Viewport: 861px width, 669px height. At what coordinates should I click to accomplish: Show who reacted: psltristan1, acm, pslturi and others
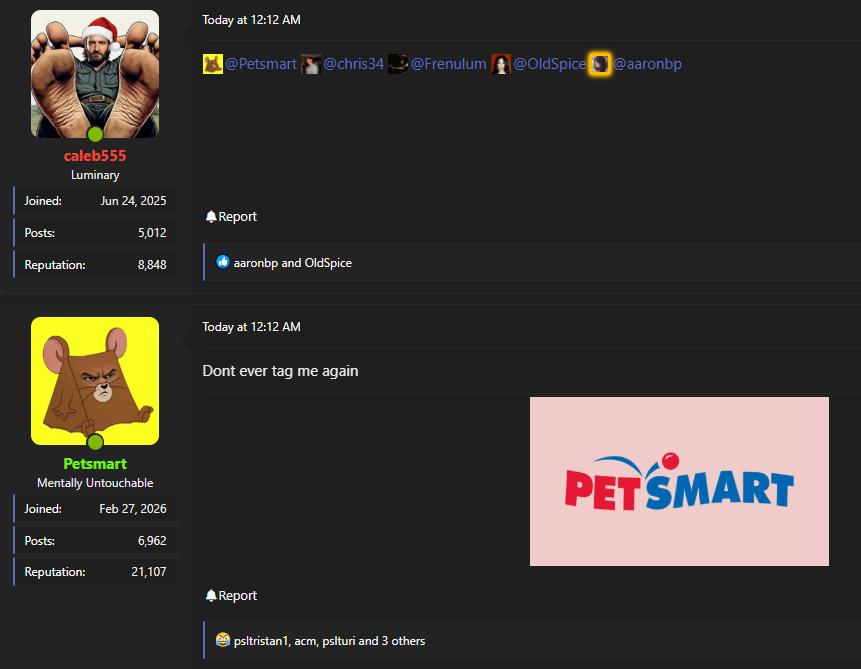coord(329,640)
